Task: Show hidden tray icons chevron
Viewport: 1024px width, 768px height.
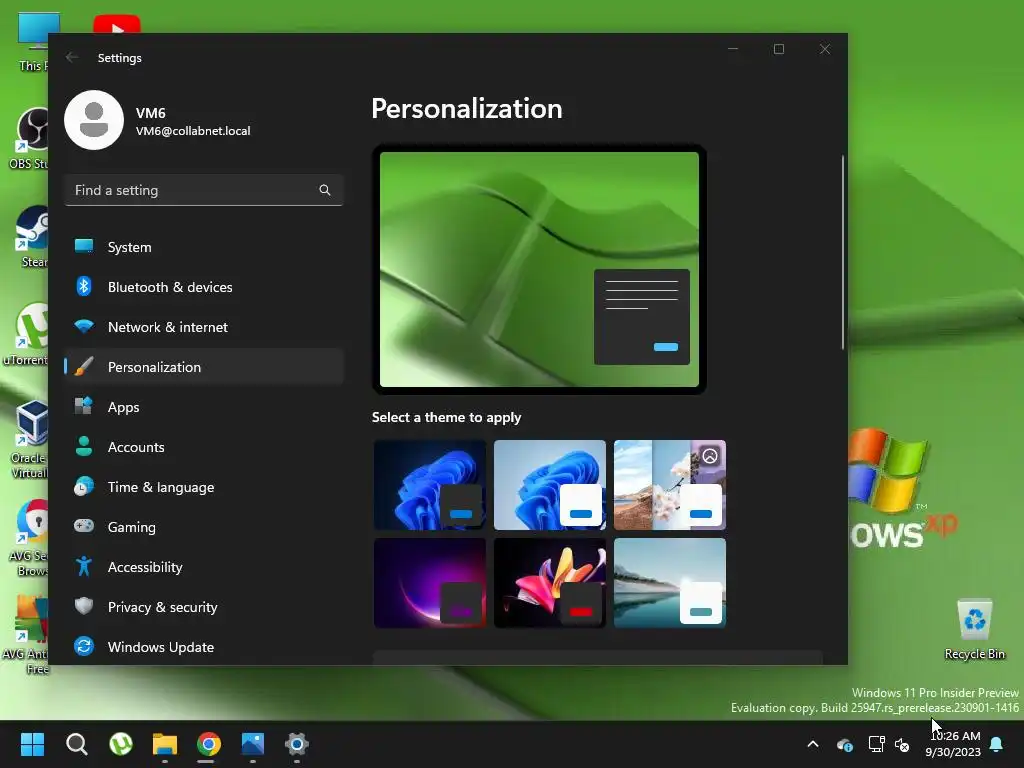Action: pos(813,744)
